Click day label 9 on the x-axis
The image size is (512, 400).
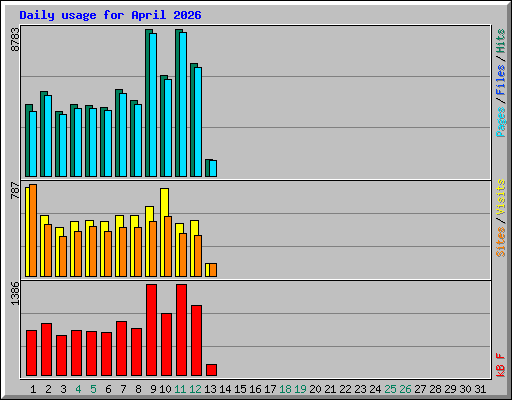[153, 389]
